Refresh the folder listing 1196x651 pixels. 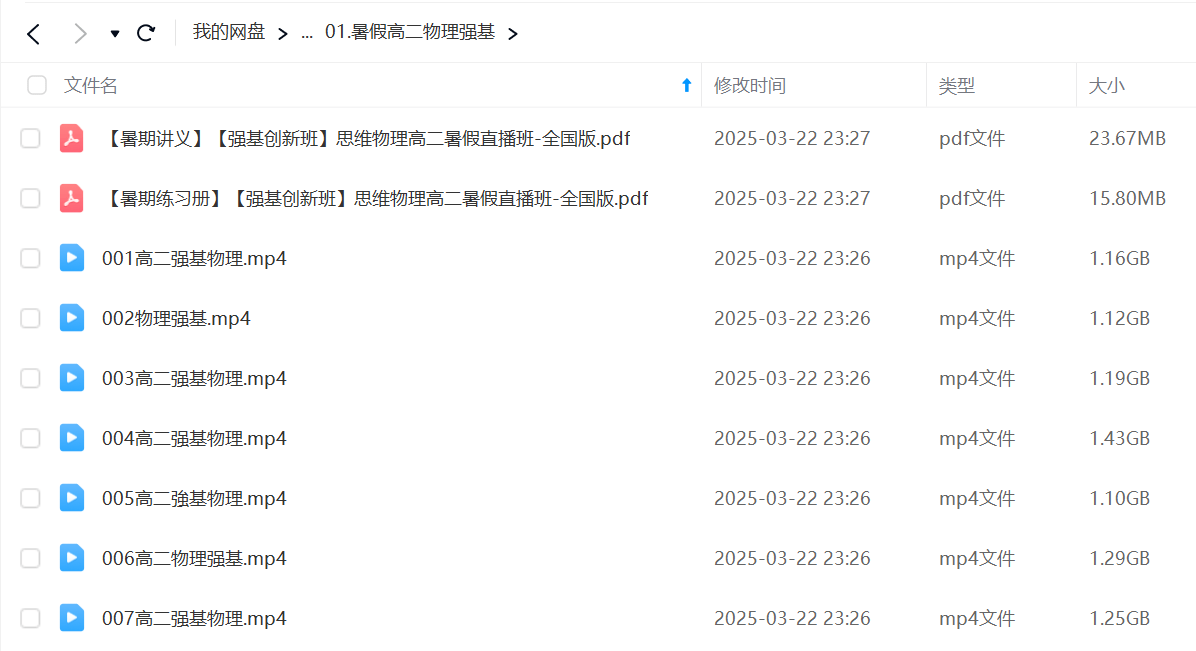(x=146, y=33)
